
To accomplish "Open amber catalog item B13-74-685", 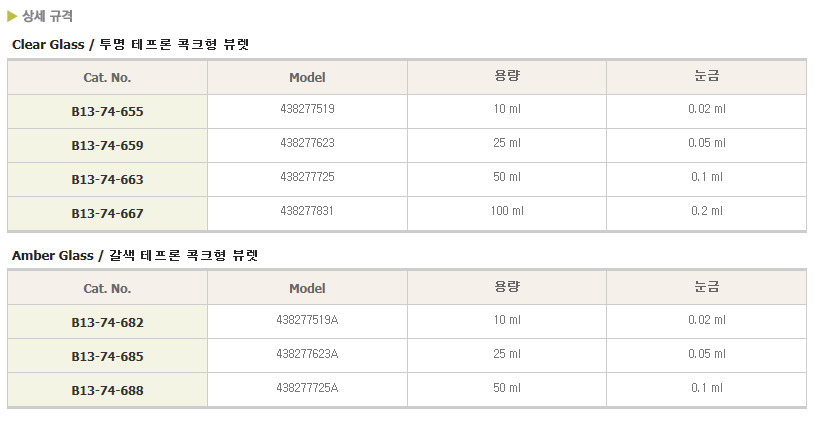I will pos(107,356).
